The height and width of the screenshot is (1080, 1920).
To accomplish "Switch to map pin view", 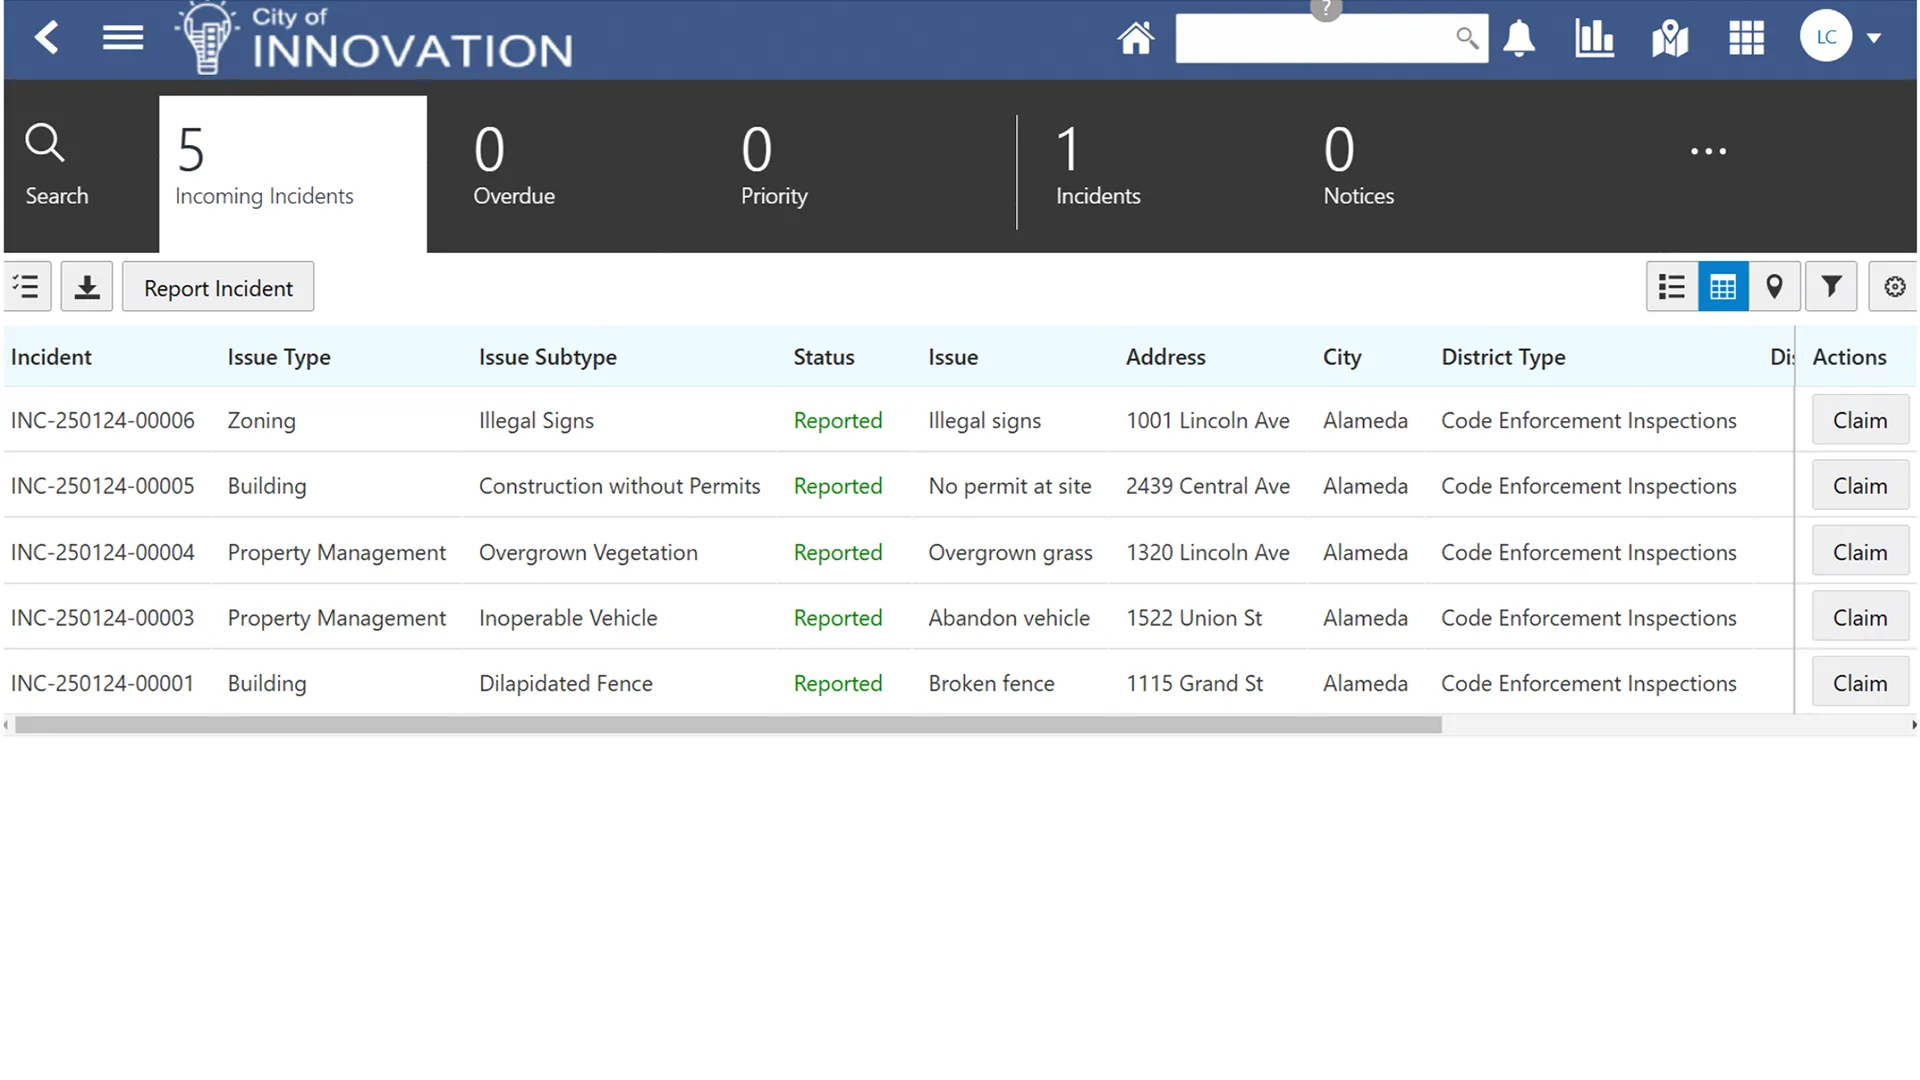I will click(x=1774, y=287).
